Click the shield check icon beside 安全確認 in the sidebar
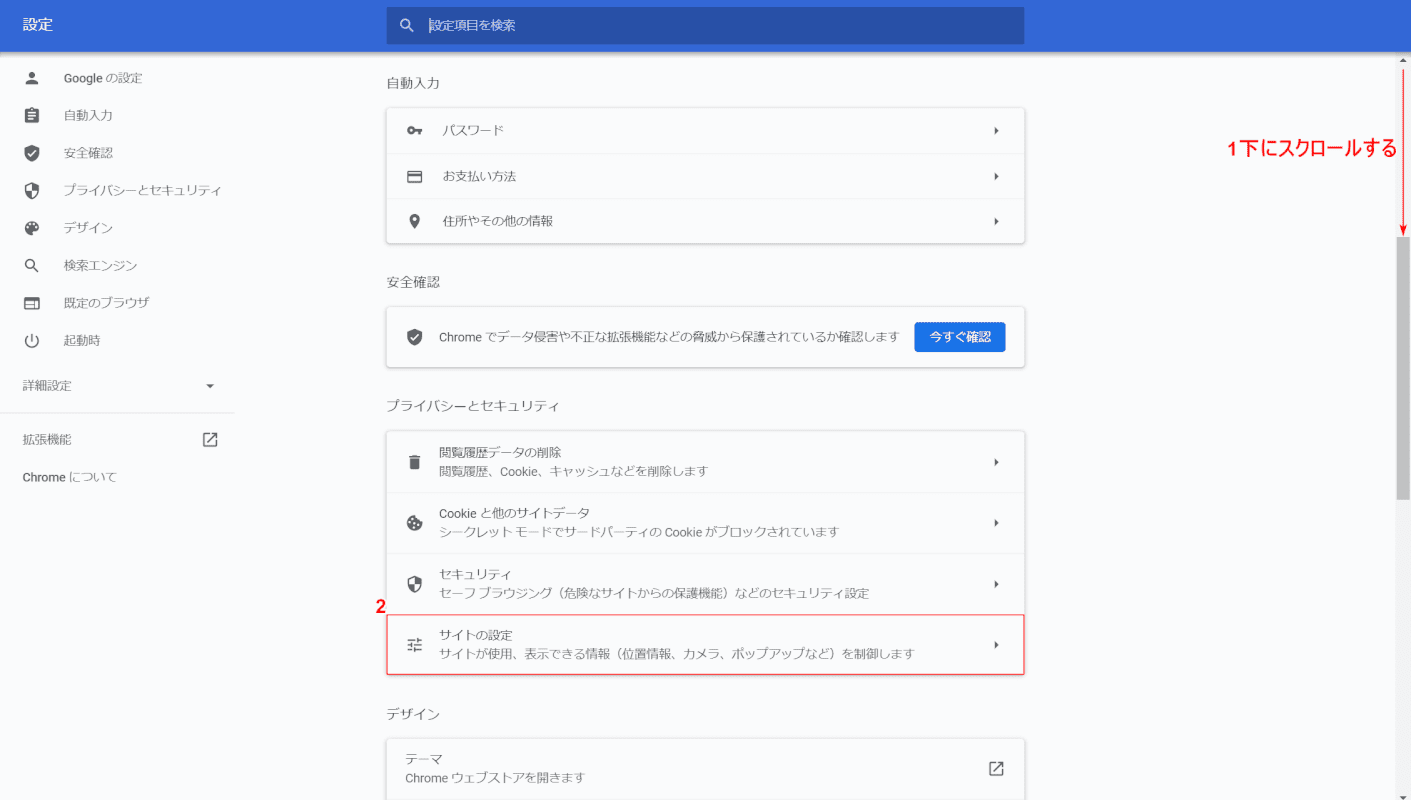This screenshot has height=800, width=1411. coord(32,153)
